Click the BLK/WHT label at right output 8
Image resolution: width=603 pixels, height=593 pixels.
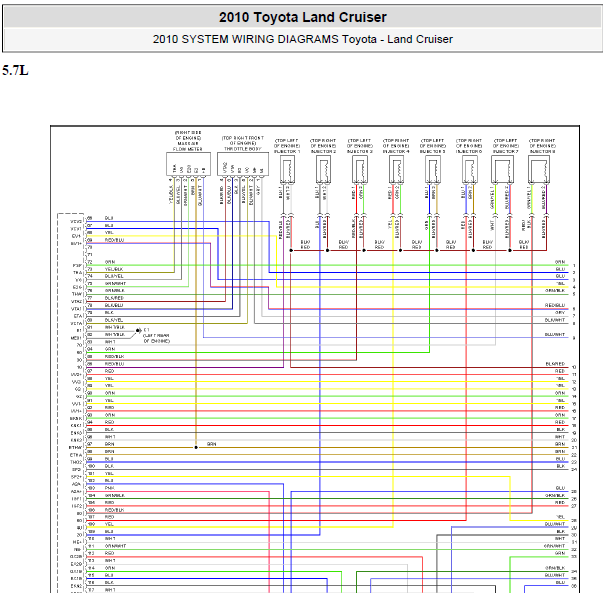point(555,320)
